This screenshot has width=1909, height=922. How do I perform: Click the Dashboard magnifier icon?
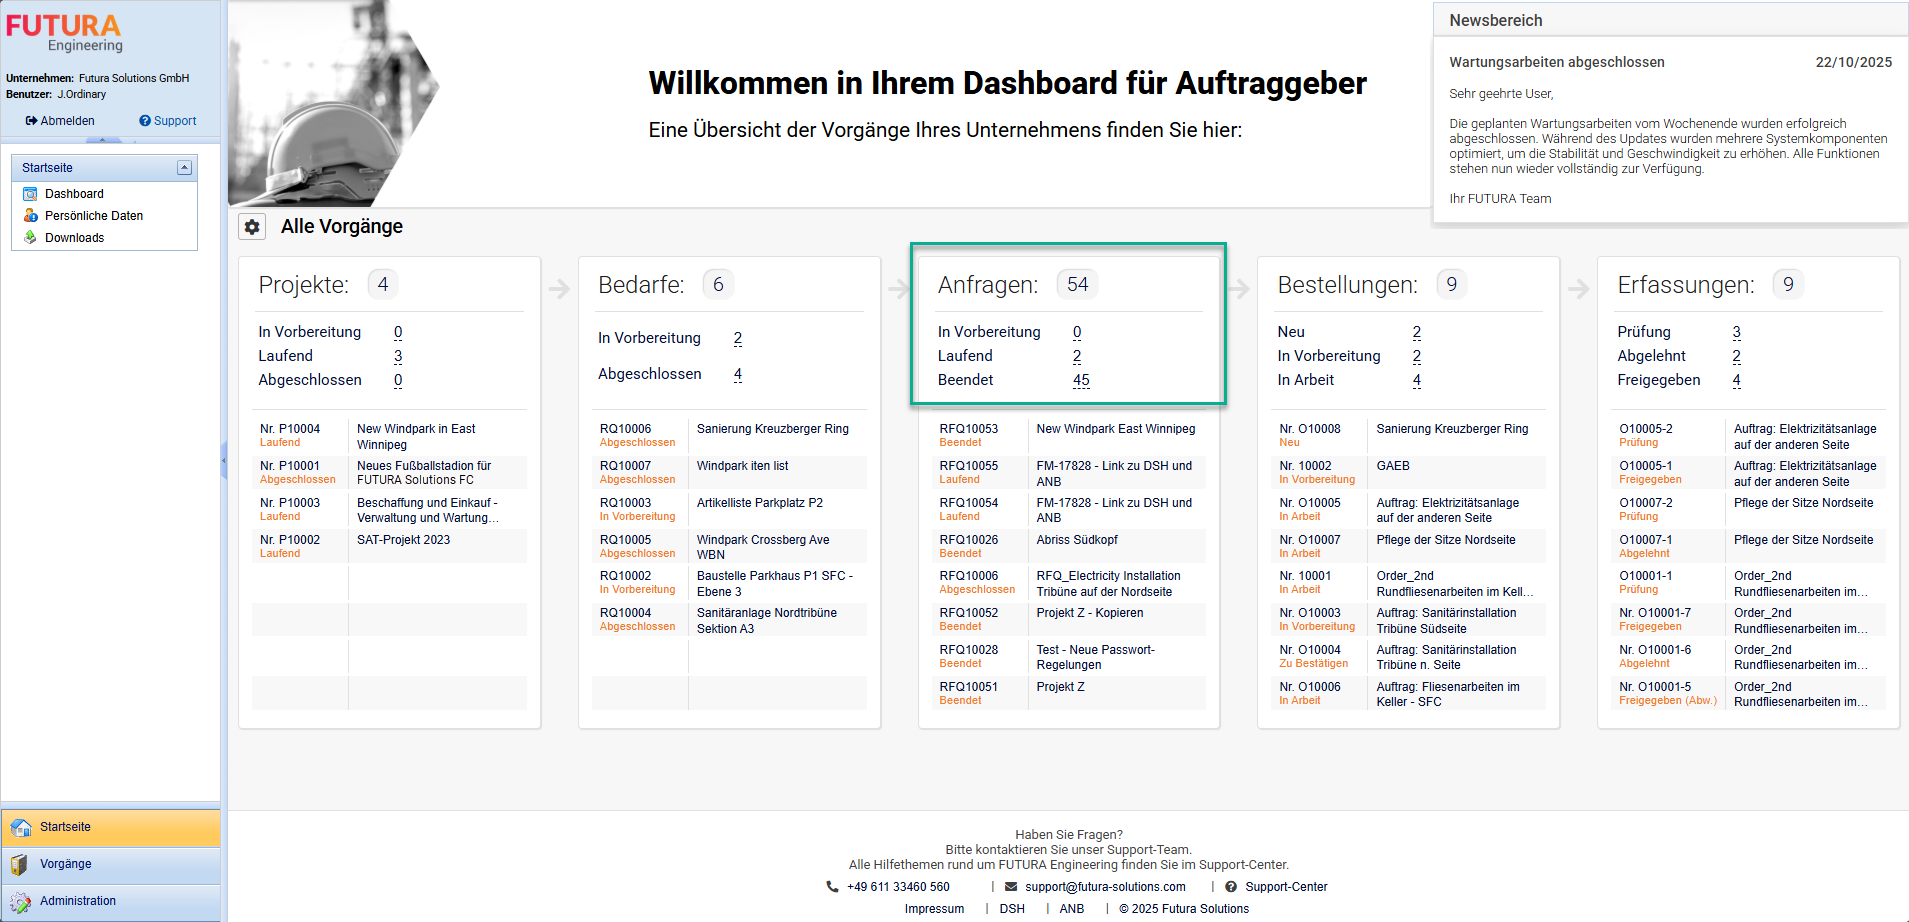click(30, 194)
